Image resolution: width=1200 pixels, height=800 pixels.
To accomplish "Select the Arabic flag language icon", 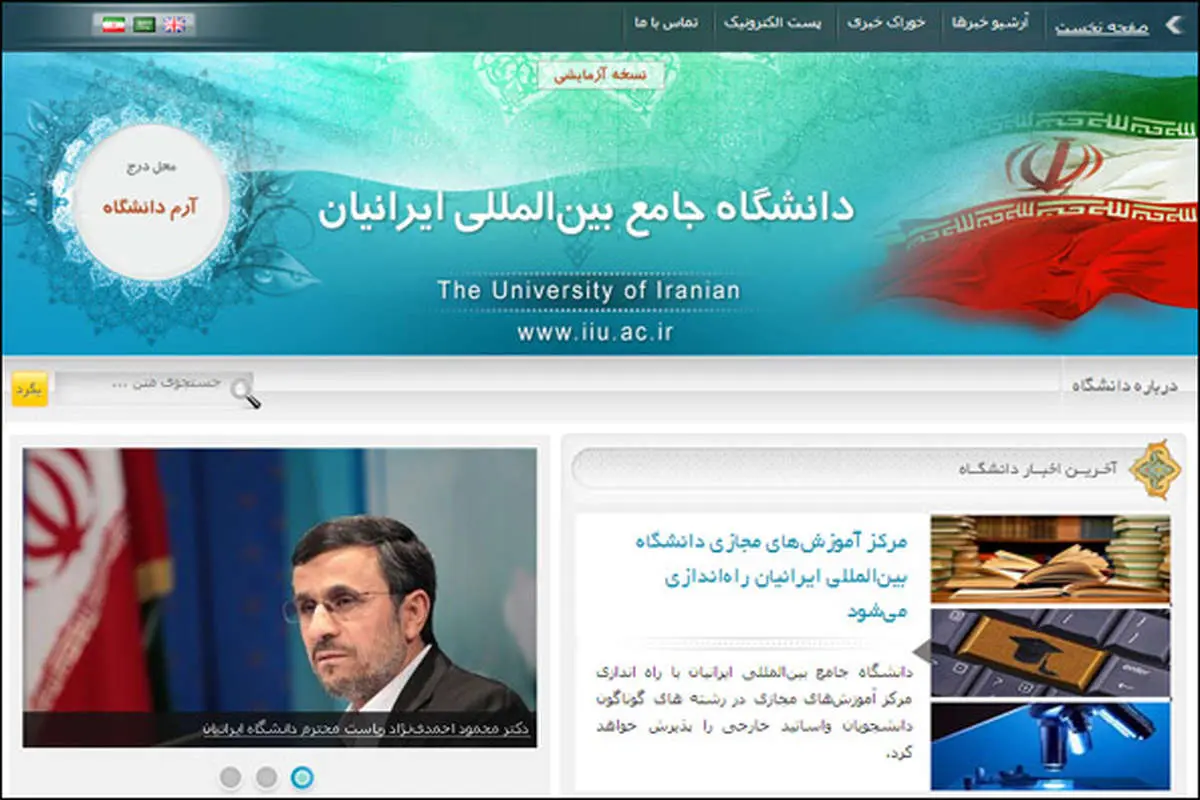I will [x=145, y=24].
